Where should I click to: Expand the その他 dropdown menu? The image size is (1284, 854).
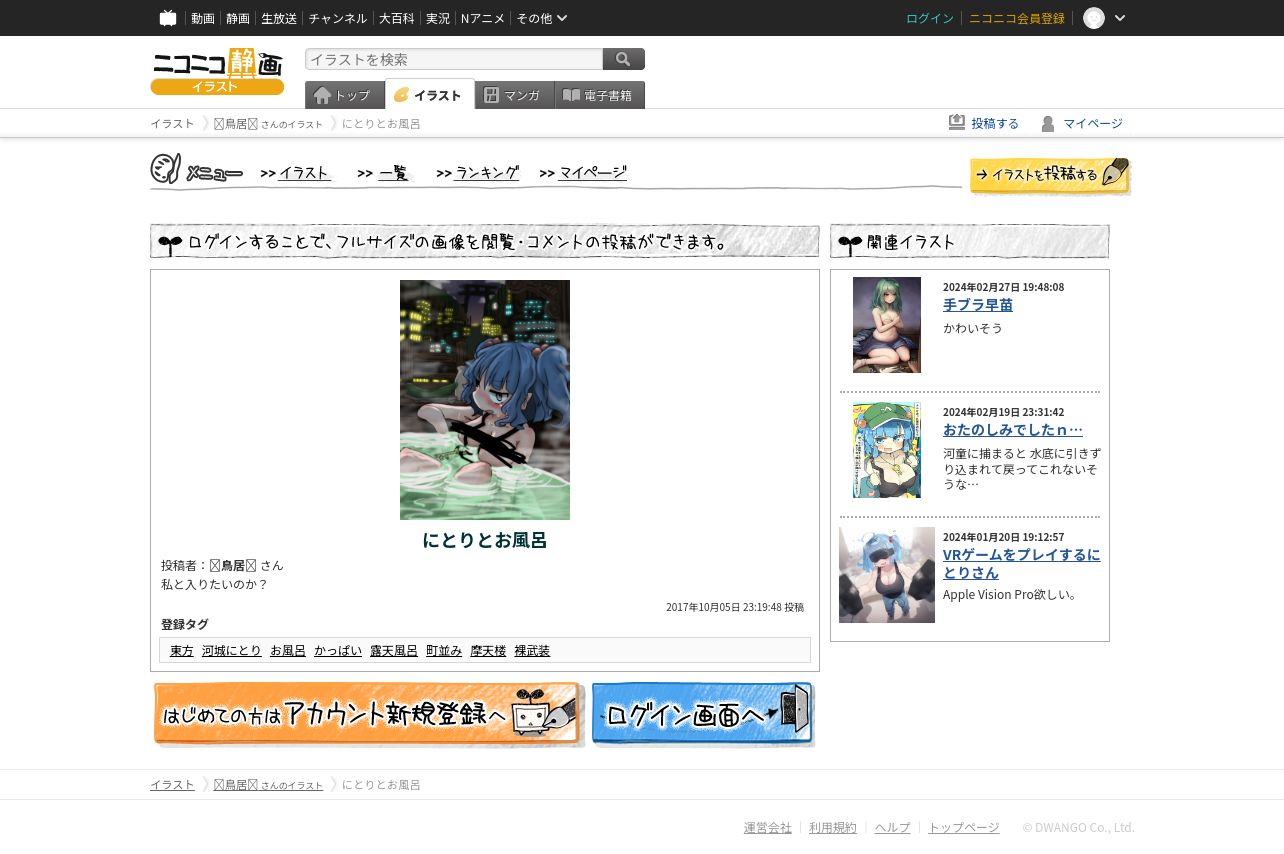tap(542, 18)
